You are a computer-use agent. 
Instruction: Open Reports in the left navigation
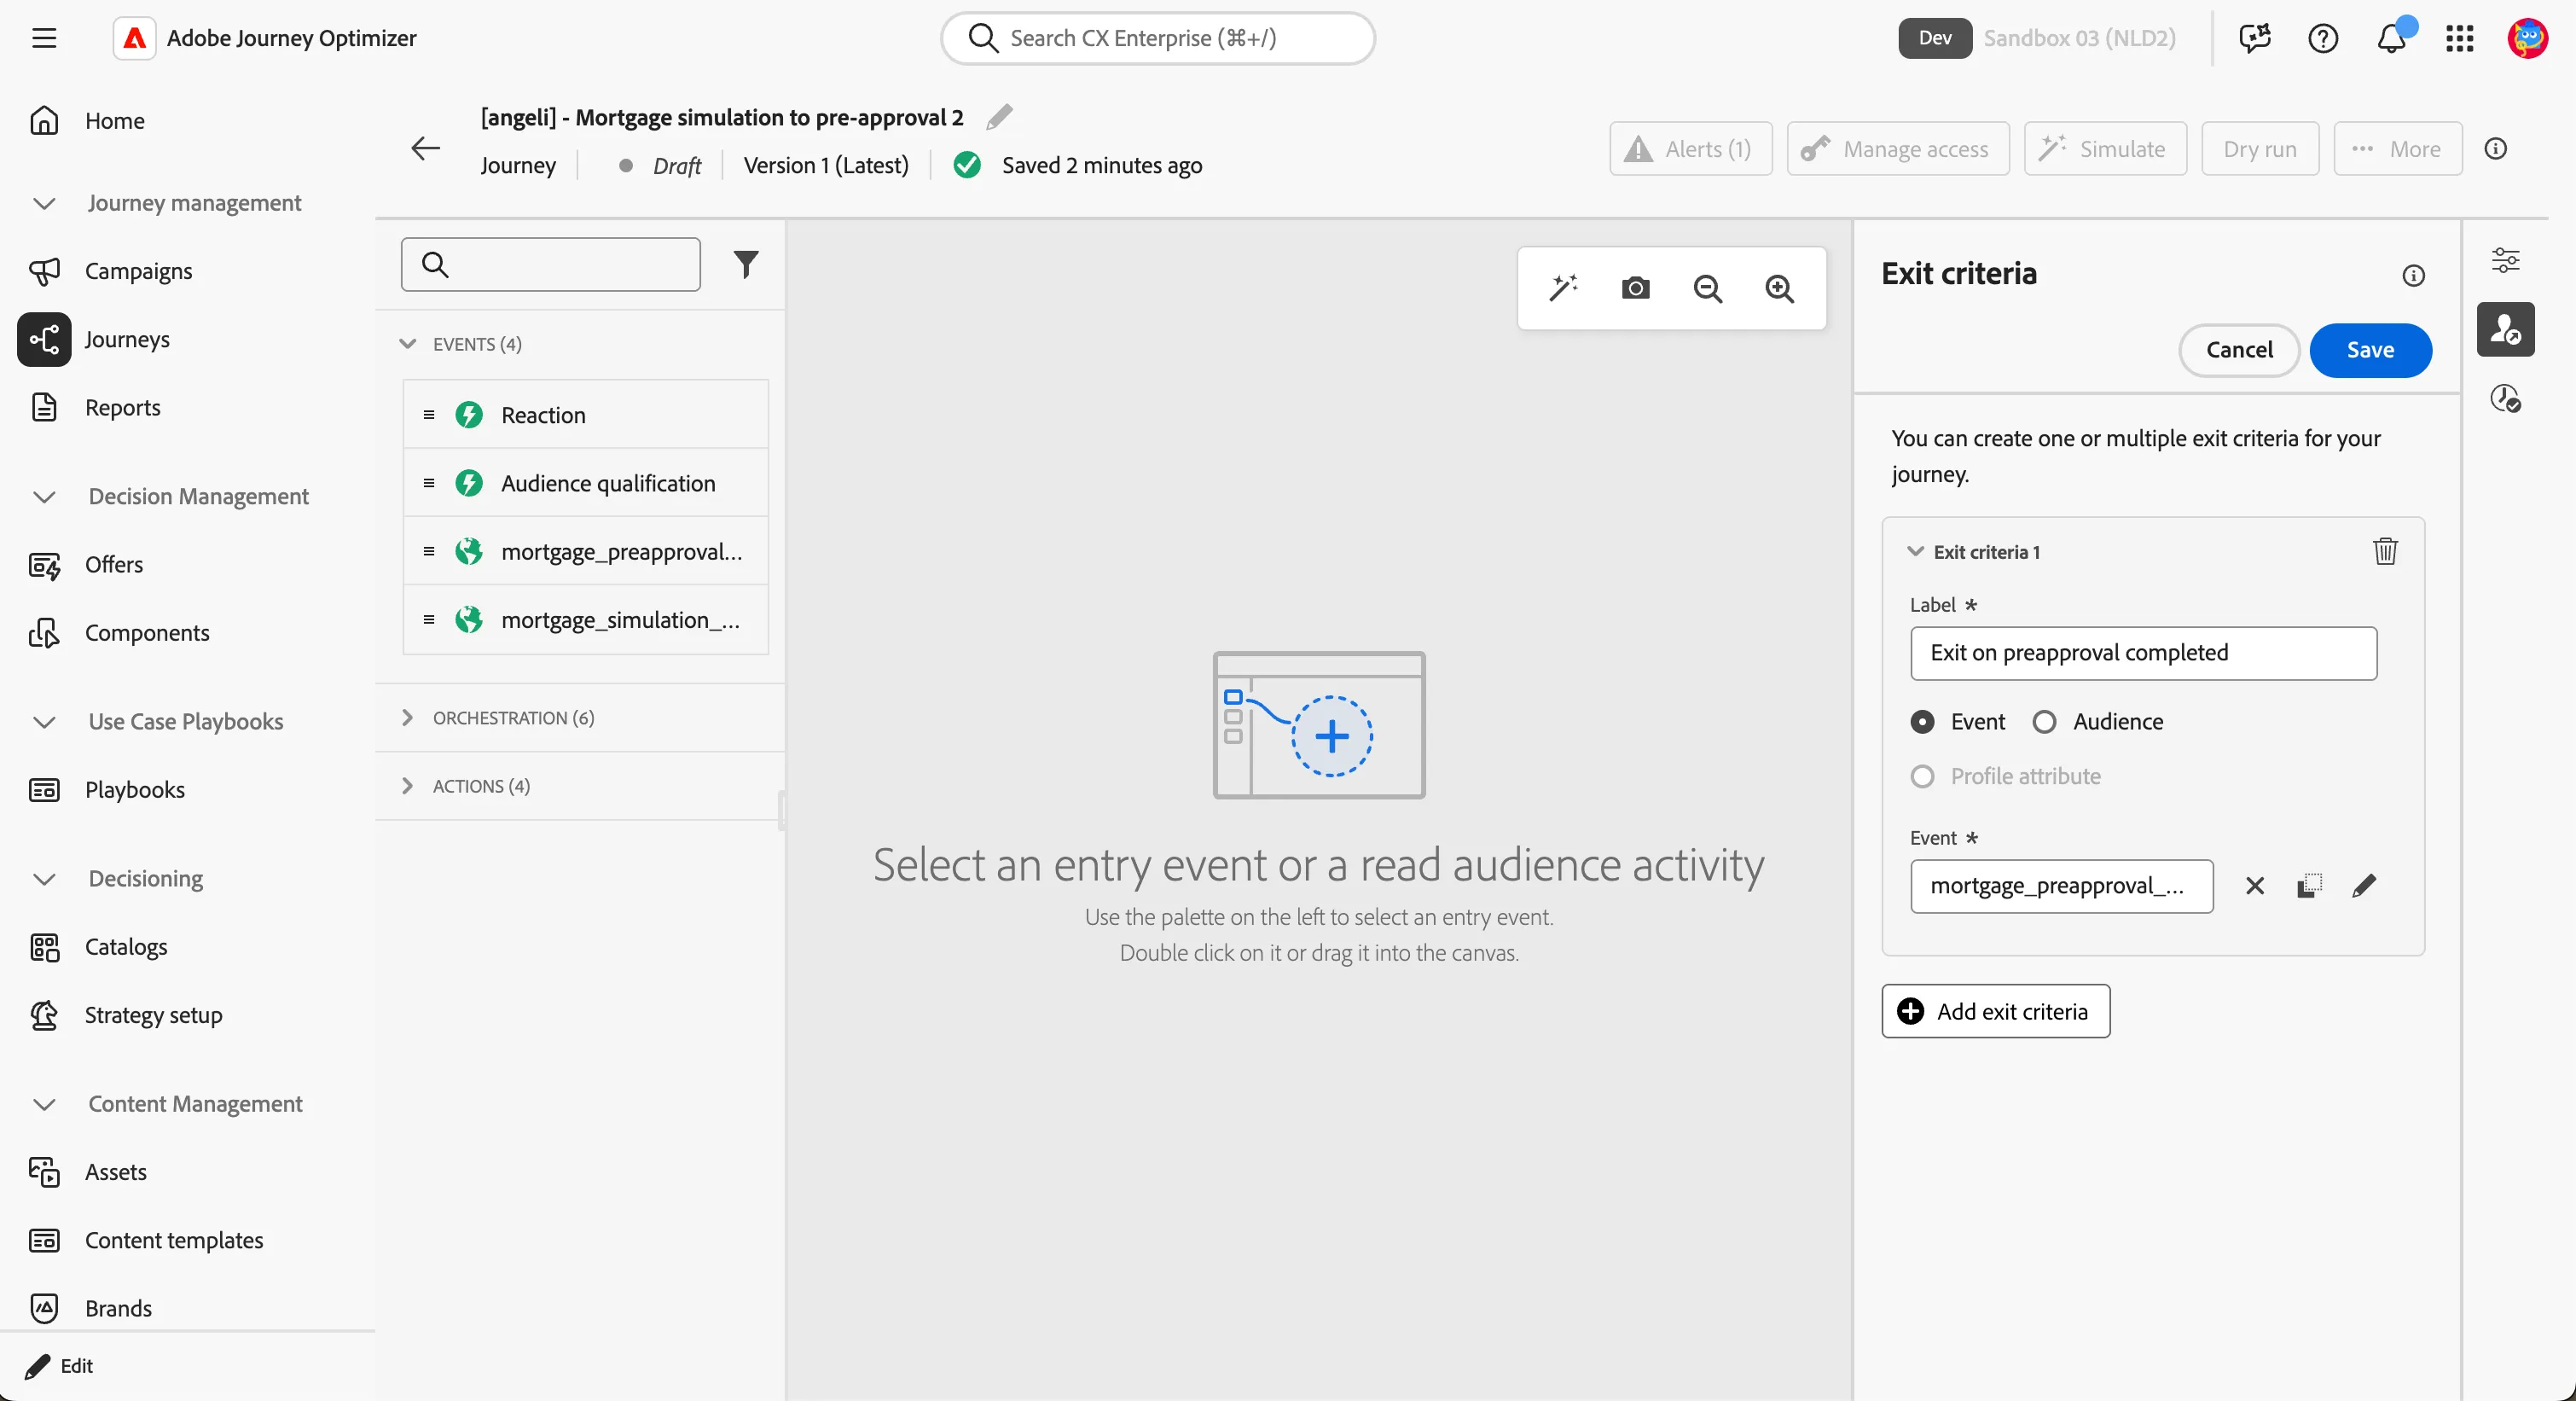pyautogui.click(x=122, y=407)
